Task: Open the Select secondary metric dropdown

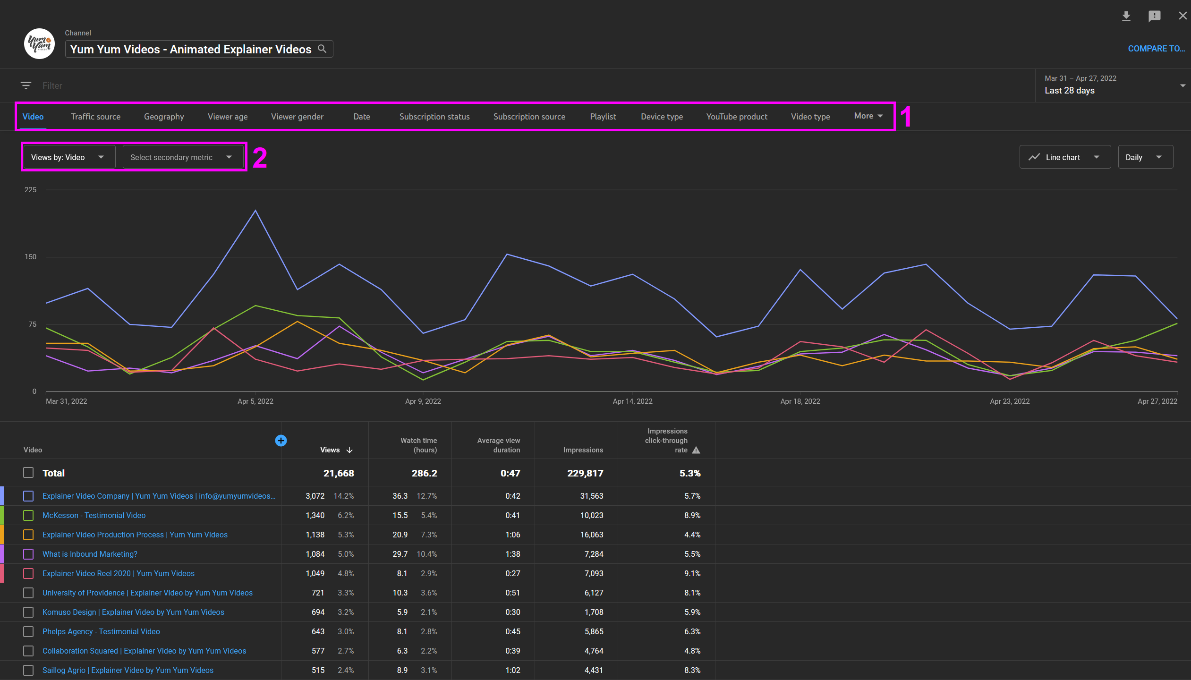Action: click(x=181, y=157)
